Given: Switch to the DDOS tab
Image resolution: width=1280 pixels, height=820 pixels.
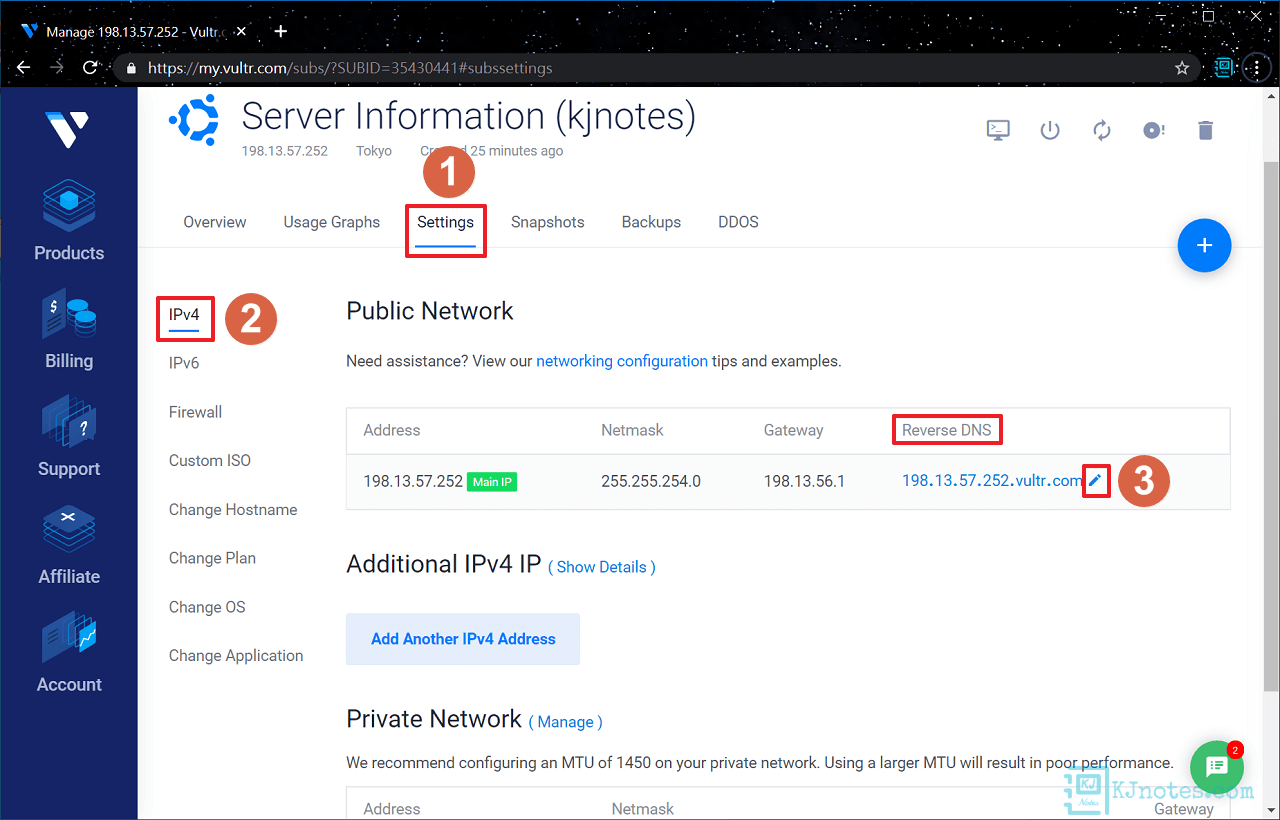Looking at the screenshot, I should tap(738, 222).
